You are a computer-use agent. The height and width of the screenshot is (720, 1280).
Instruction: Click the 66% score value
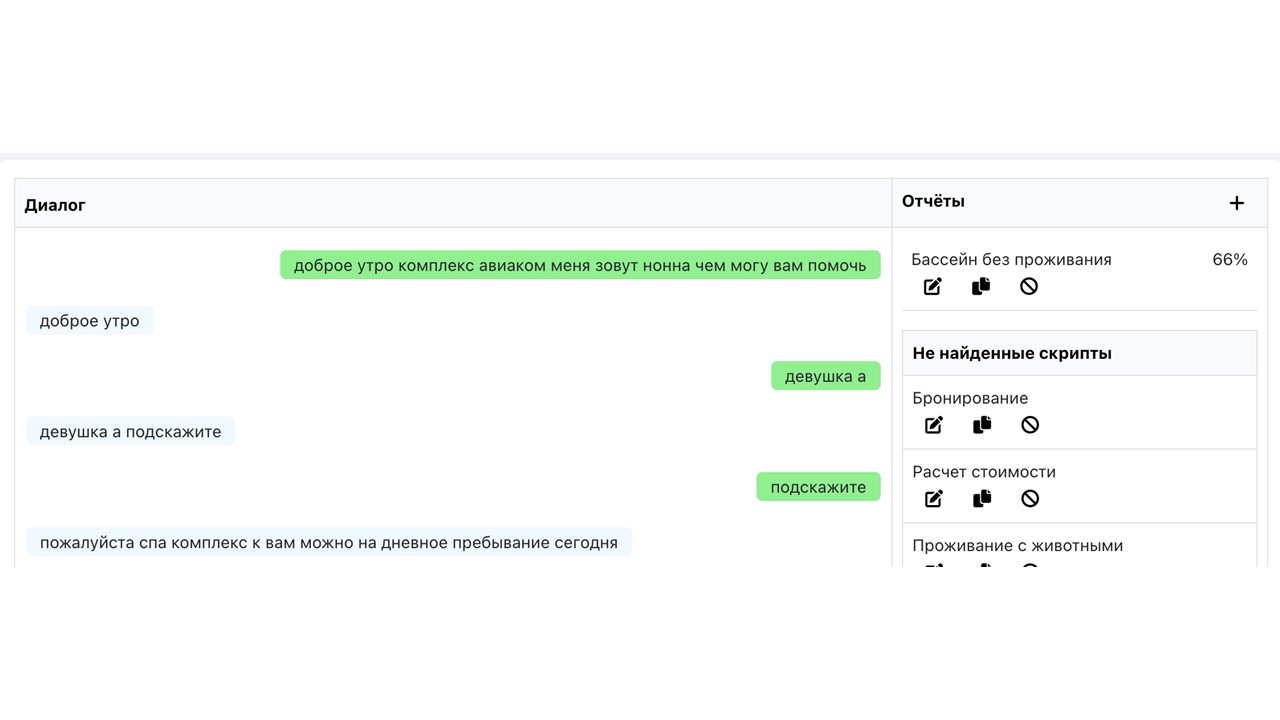(x=1230, y=260)
